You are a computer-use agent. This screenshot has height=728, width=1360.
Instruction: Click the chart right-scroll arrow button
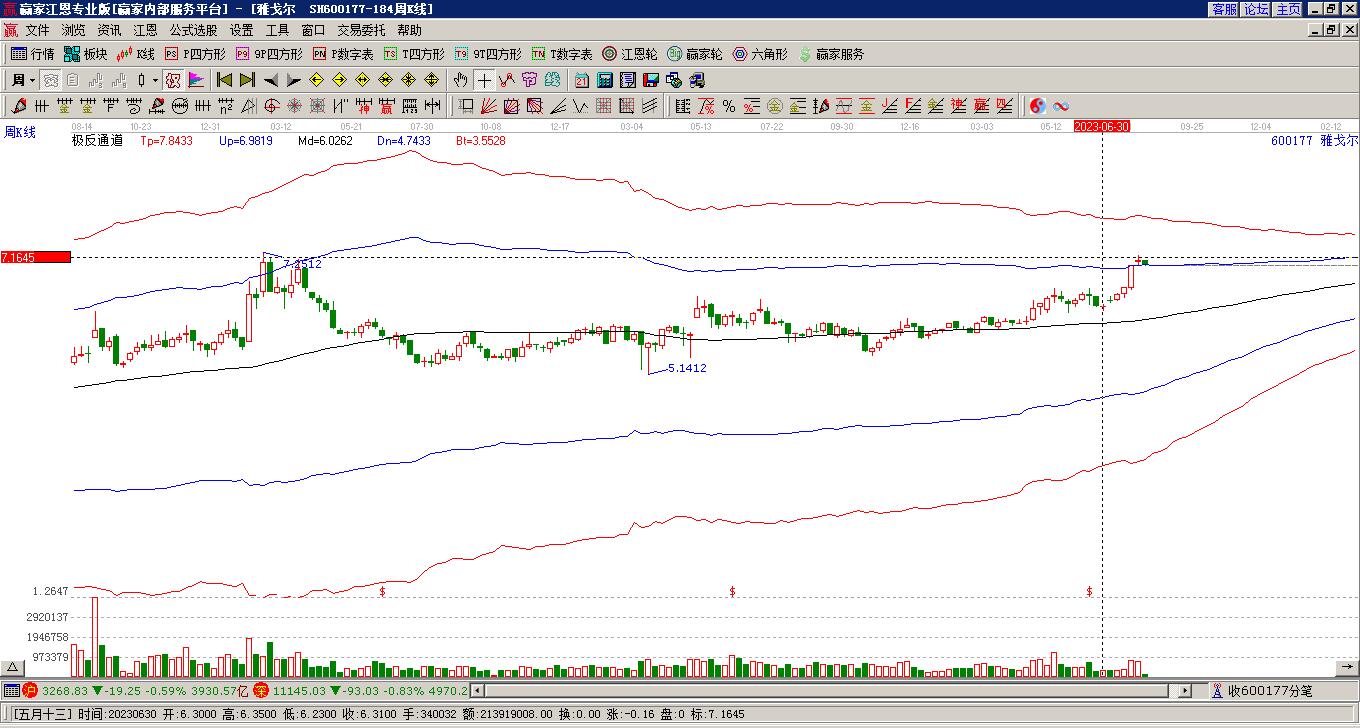coord(1346,667)
